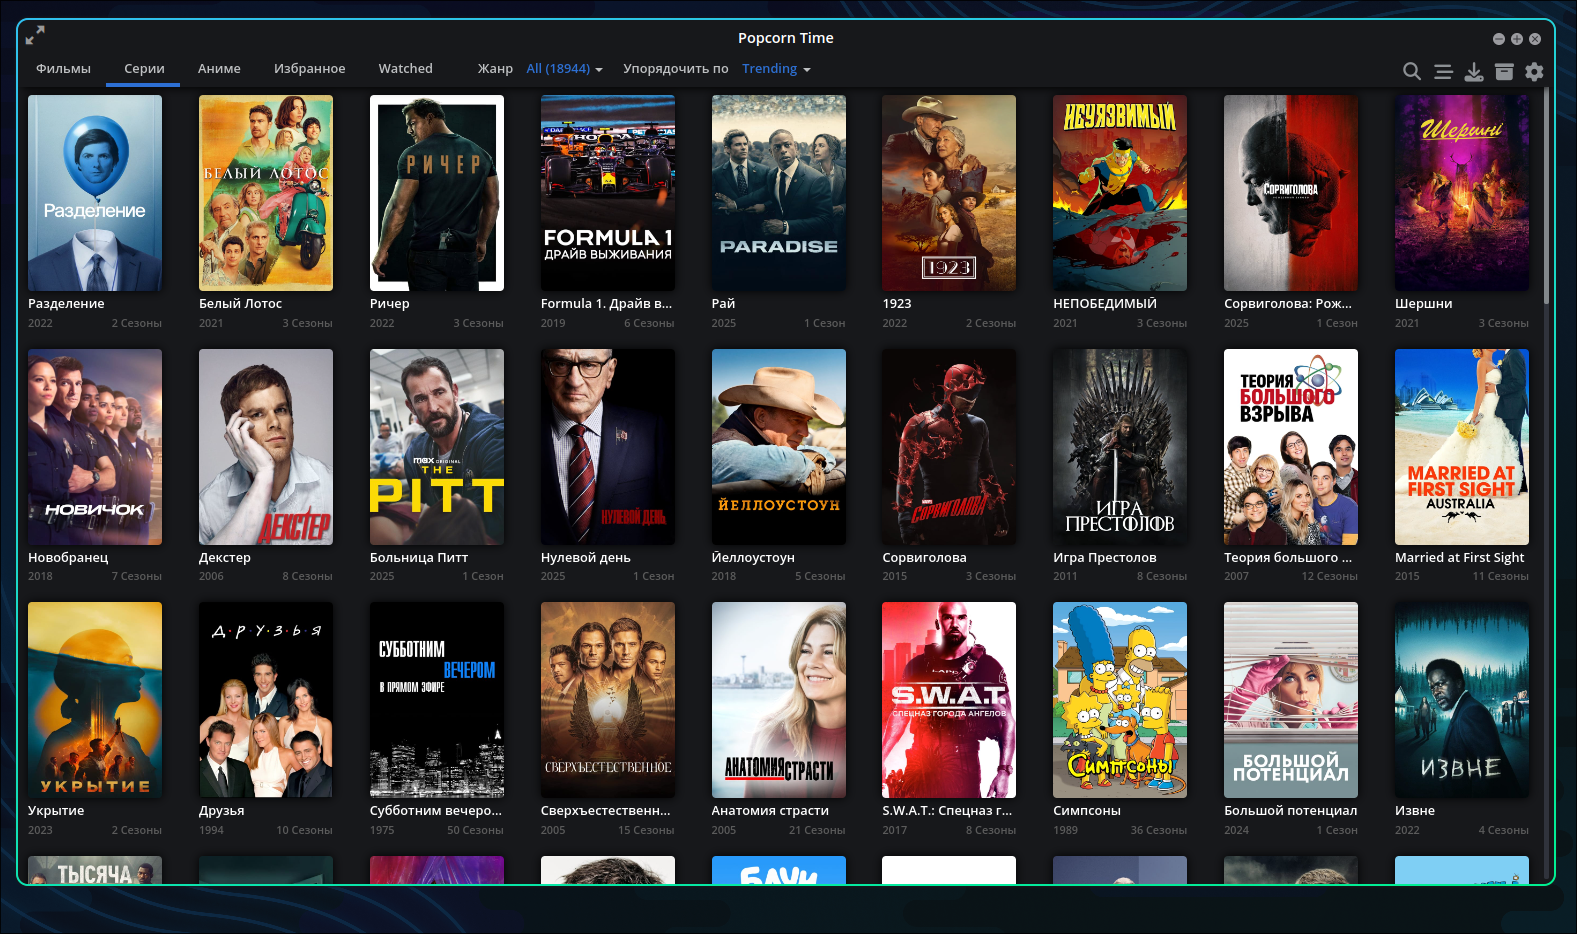Click the title text 'Симпсоны'
The image size is (1577, 934).
[x=1087, y=811]
